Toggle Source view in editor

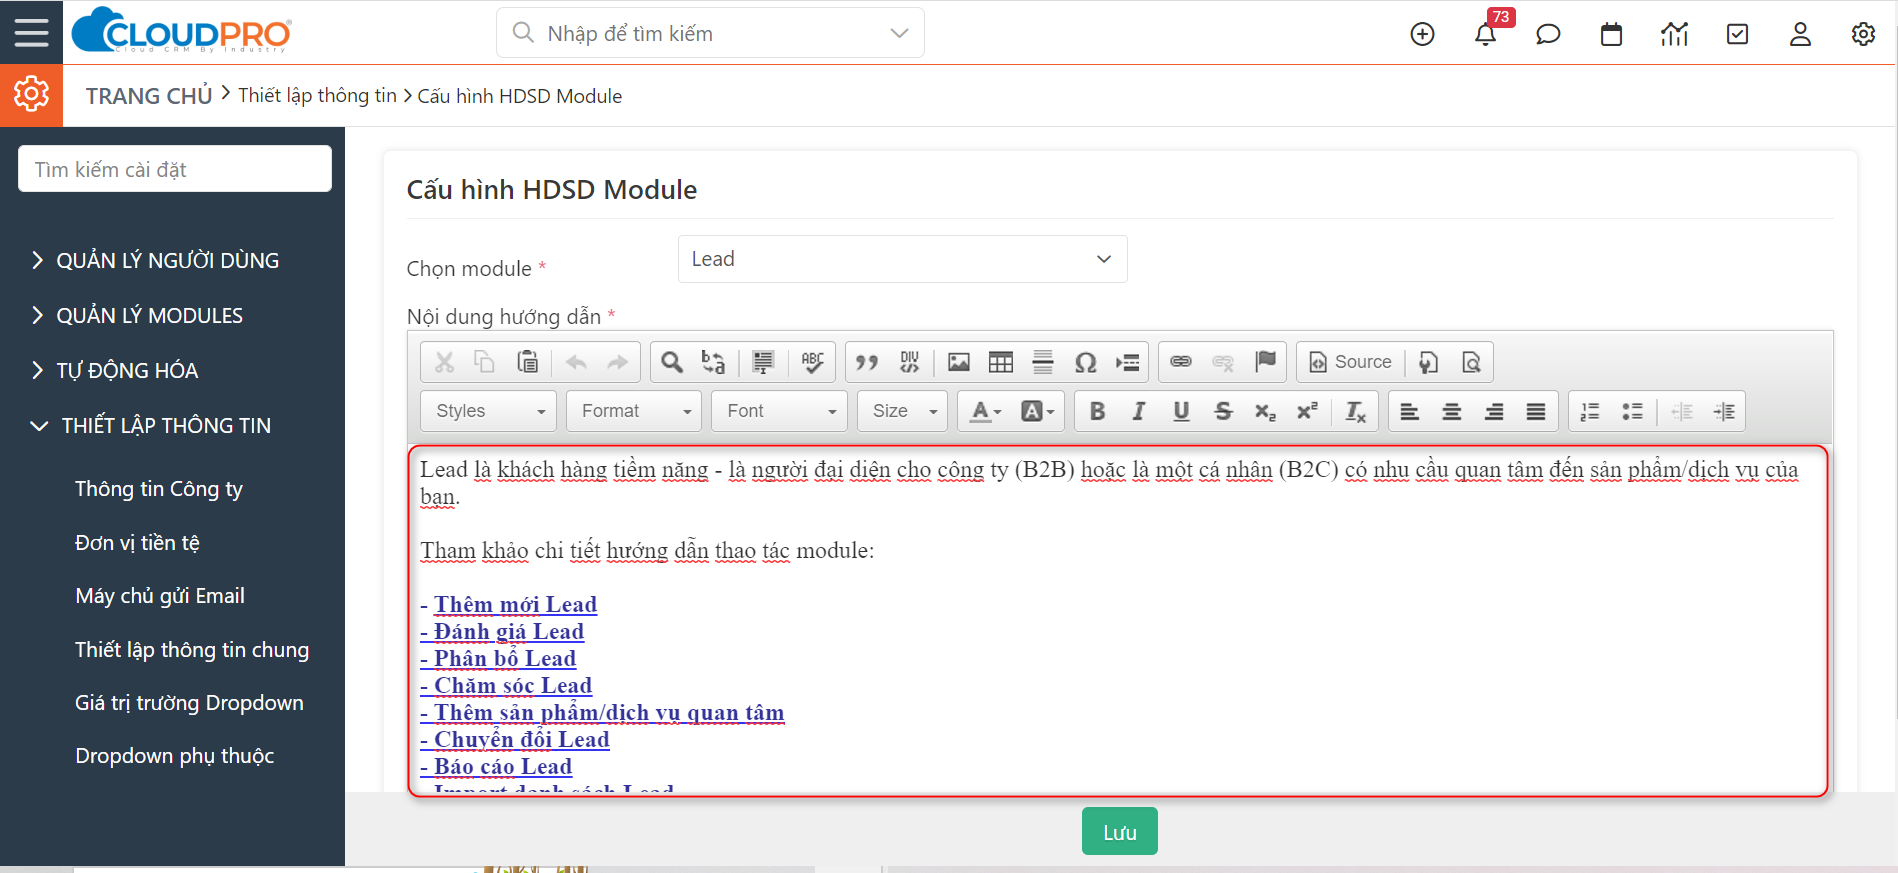tap(1350, 362)
